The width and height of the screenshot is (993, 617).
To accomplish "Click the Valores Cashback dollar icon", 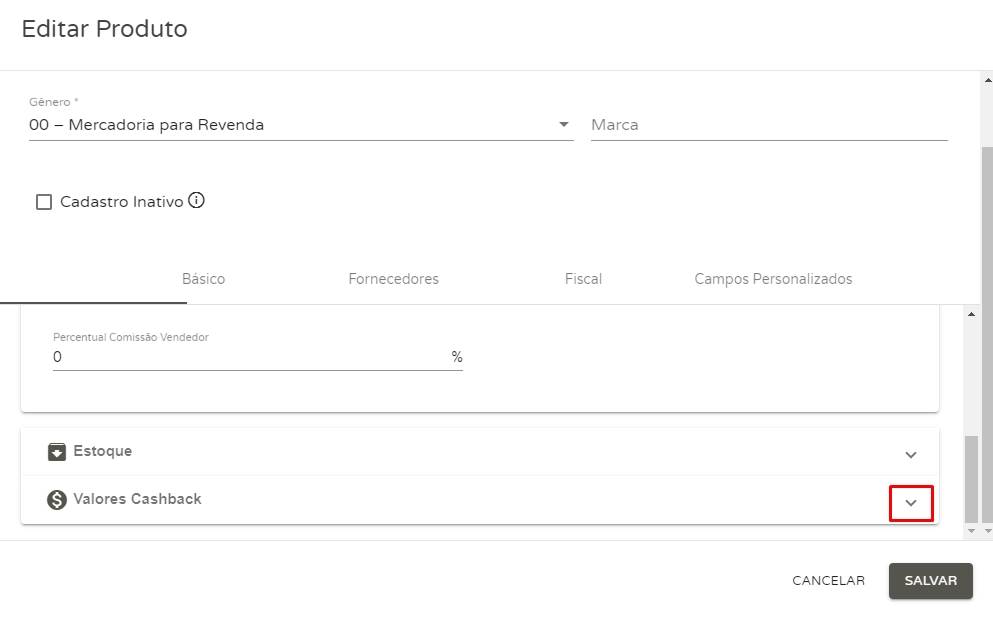I will point(57,500).
